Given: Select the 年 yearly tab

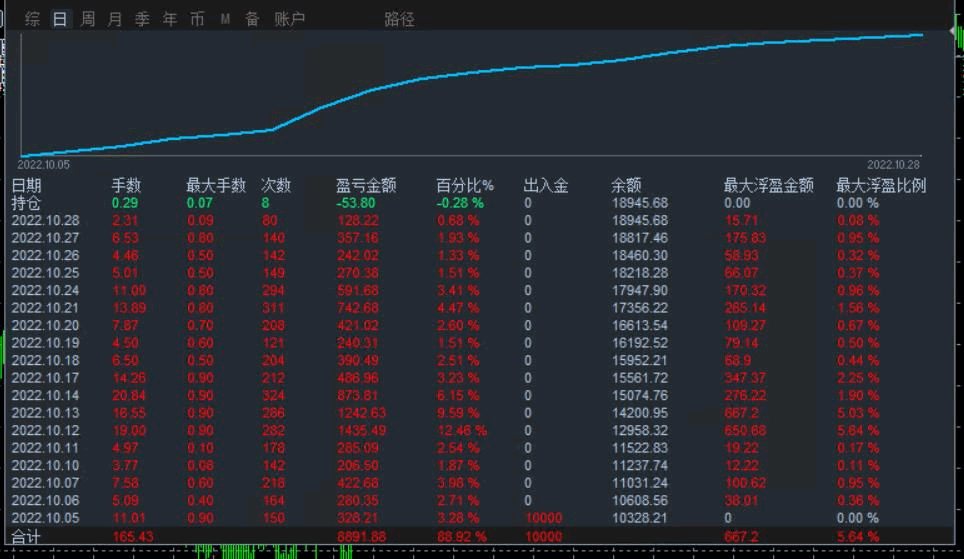Looking at the screenshot, I should click(170, 19).
